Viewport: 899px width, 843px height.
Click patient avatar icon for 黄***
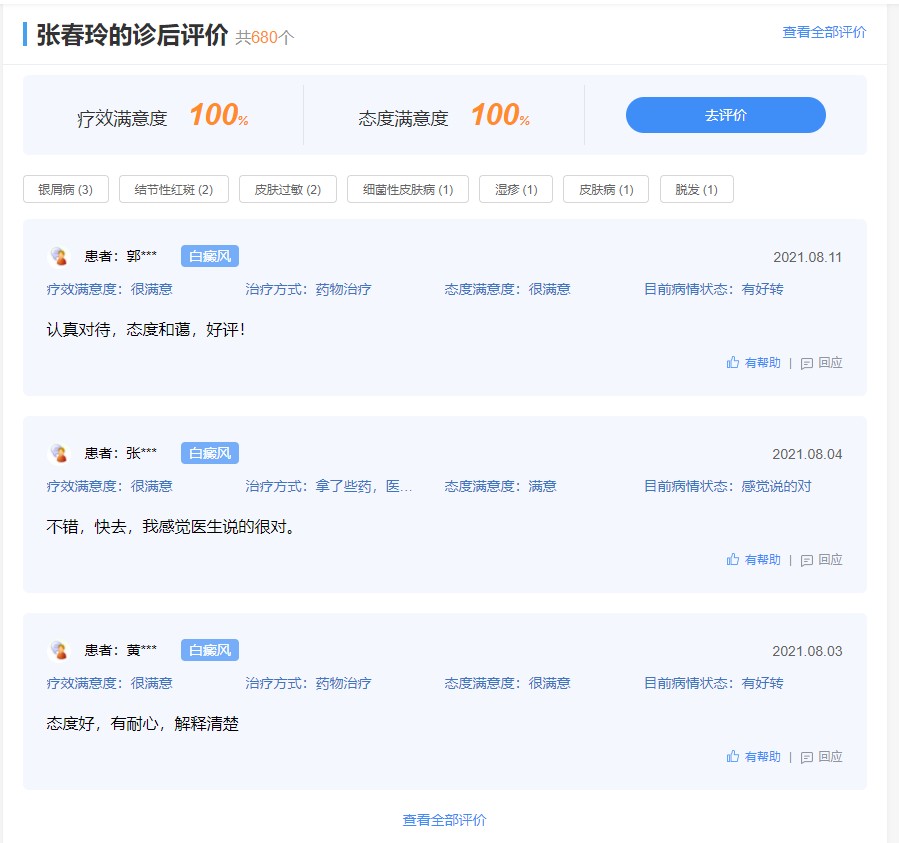59,651
